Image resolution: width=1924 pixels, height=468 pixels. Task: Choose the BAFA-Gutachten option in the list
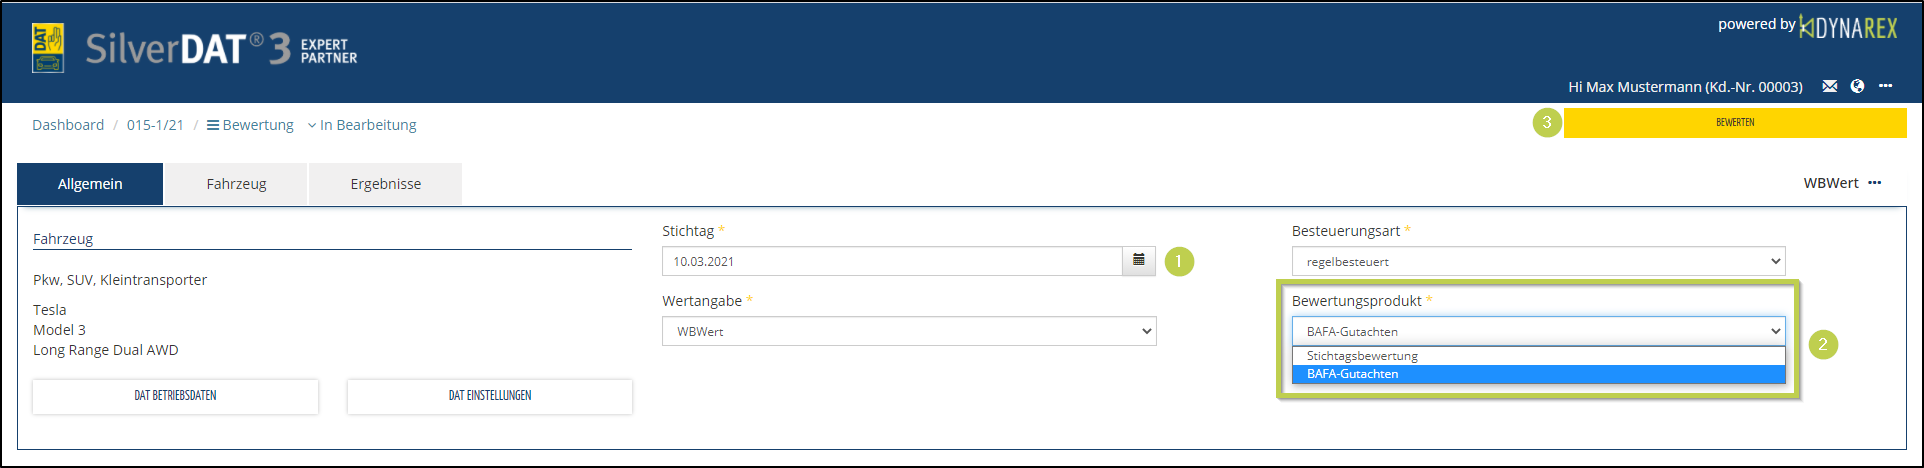coord(1352,374)
